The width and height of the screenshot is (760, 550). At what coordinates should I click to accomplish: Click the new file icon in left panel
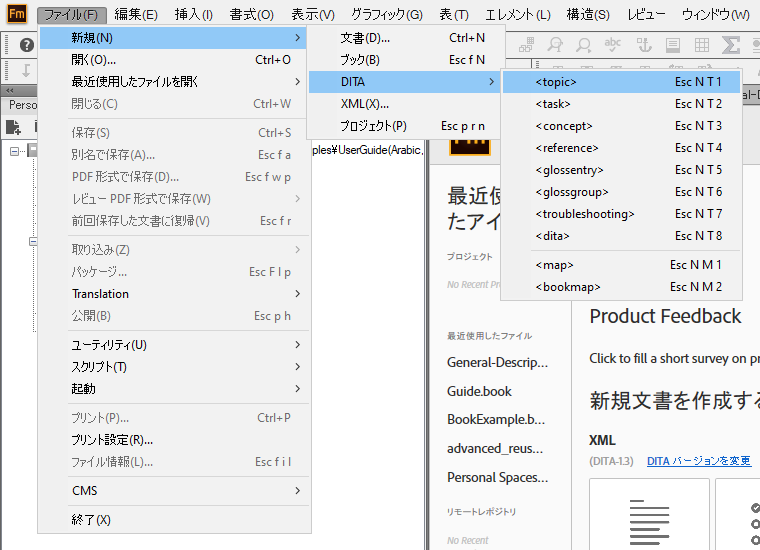13,127
